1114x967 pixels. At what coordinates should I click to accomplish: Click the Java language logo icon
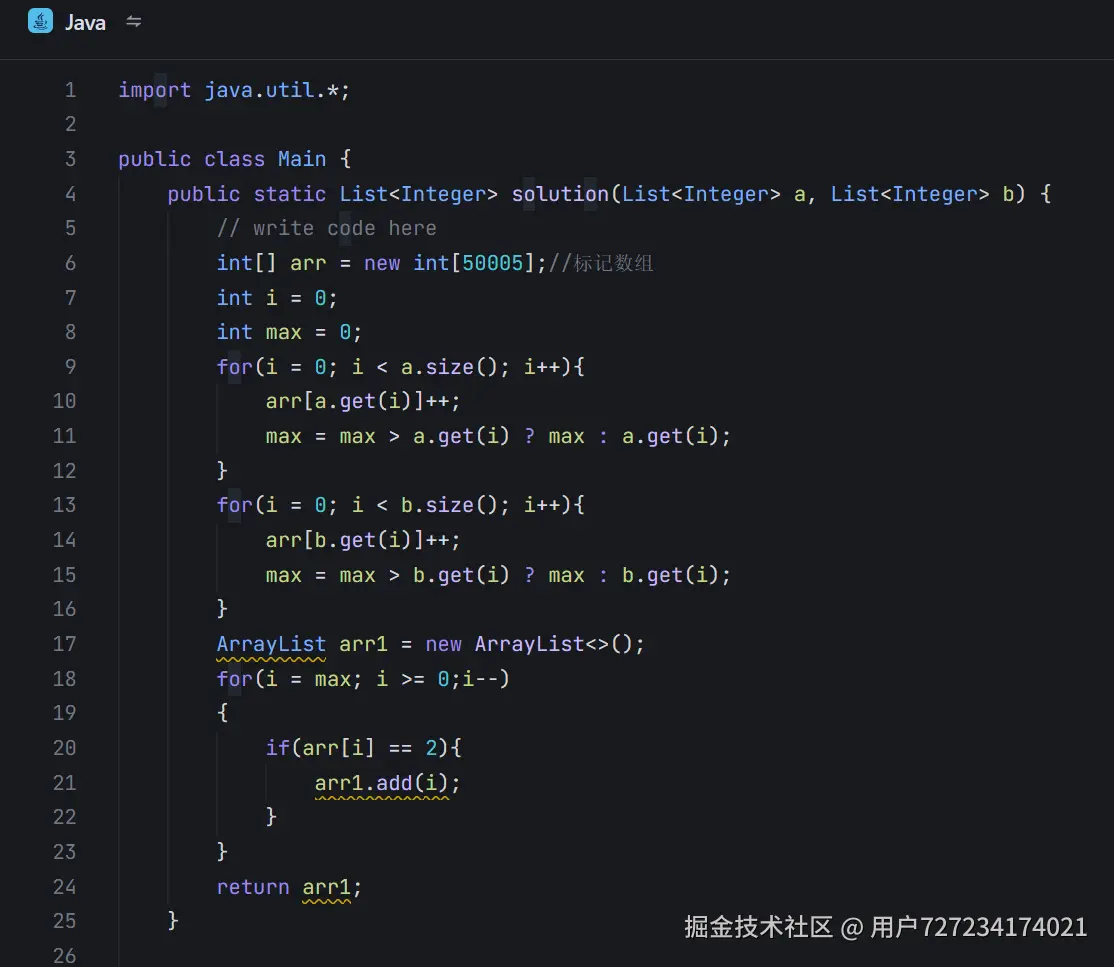[40, 21]
